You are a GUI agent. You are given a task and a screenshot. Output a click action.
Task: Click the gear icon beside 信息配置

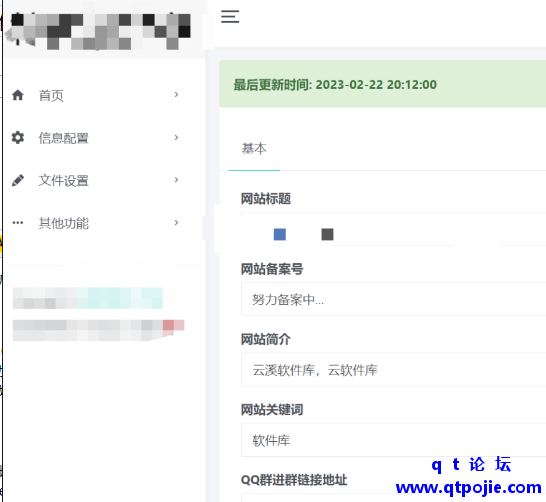[x=18, y=138]
